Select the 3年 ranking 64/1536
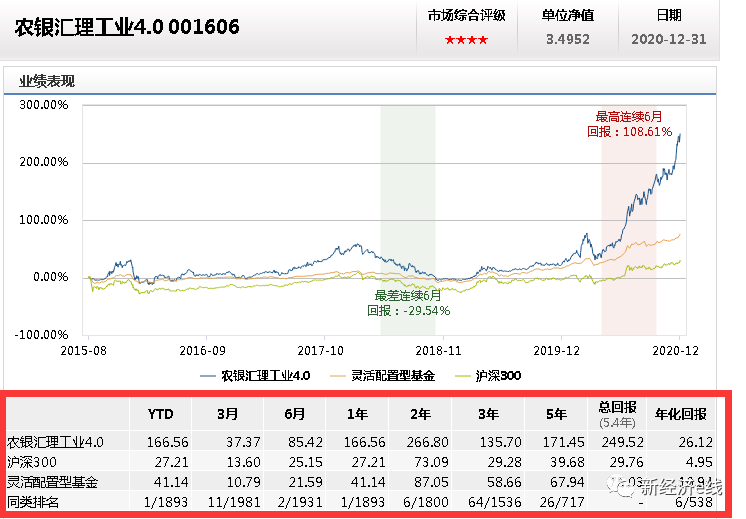The image size is (746, 519). [495, 502]
